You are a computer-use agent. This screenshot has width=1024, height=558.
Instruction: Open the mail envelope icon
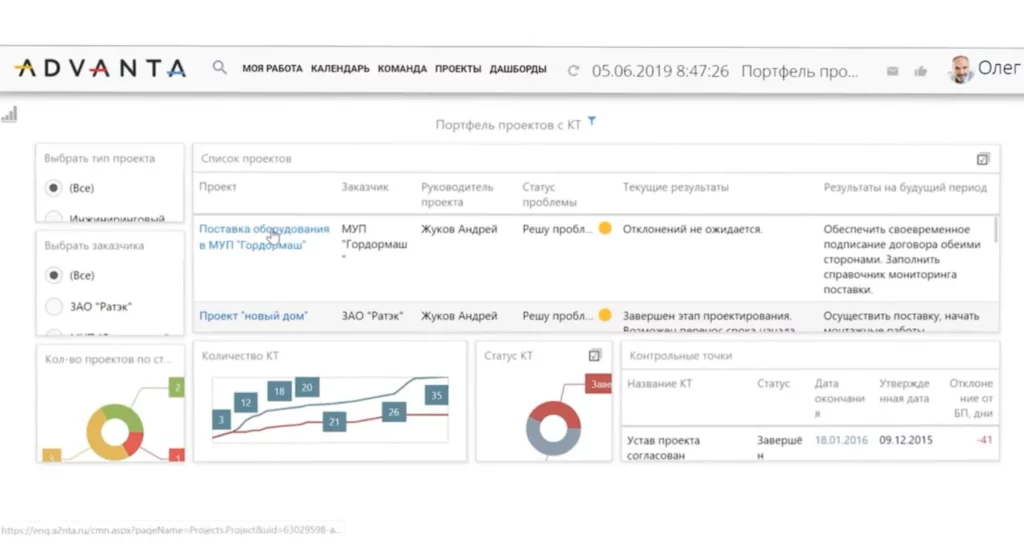(x=892, y=71)
